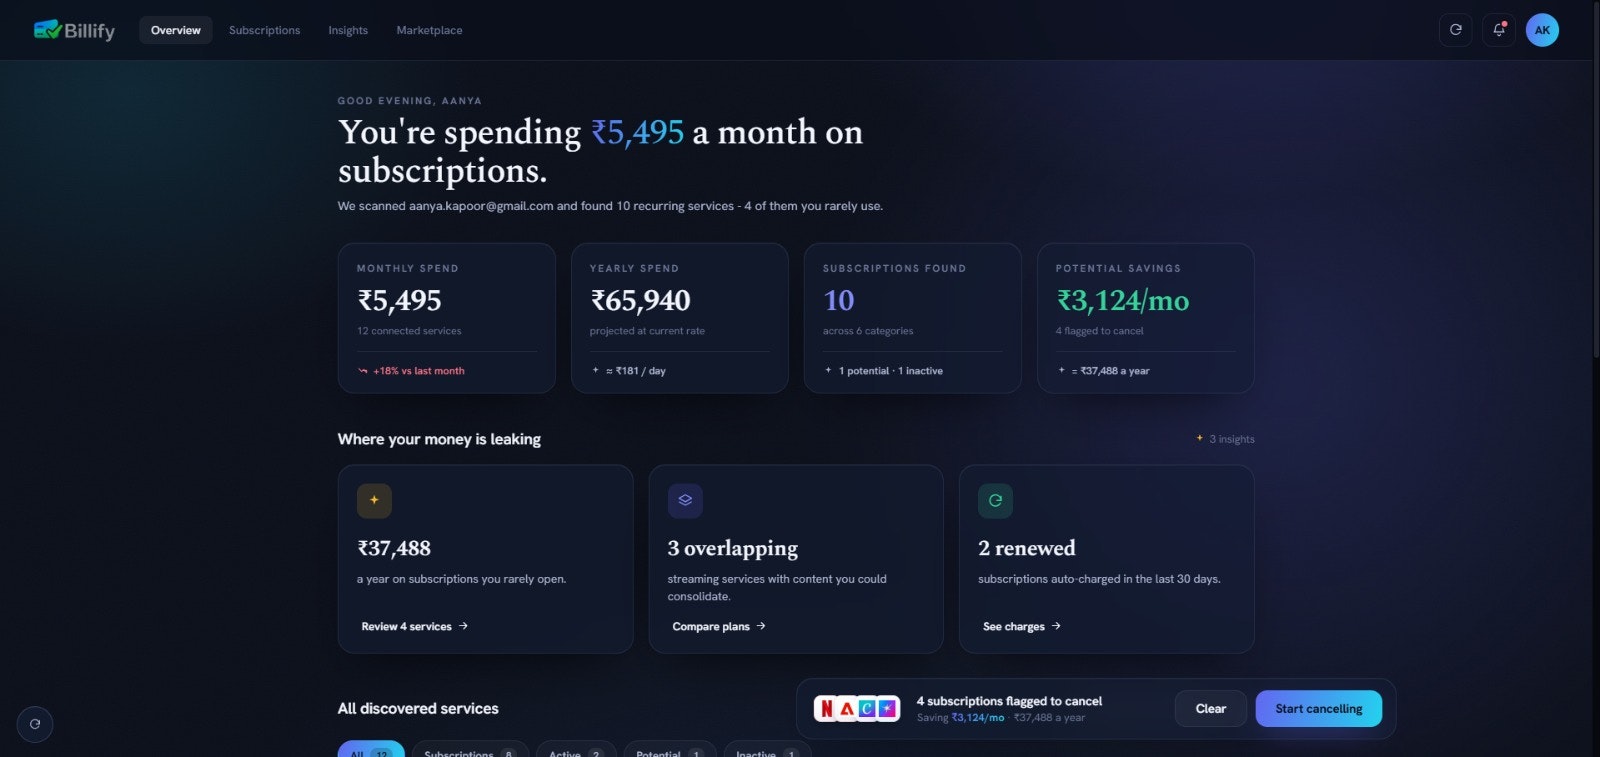Image resolution: width=1600 pixels, height=757 pixels.
Task: Click the 'projected at current rate' text
Action: 647,331
